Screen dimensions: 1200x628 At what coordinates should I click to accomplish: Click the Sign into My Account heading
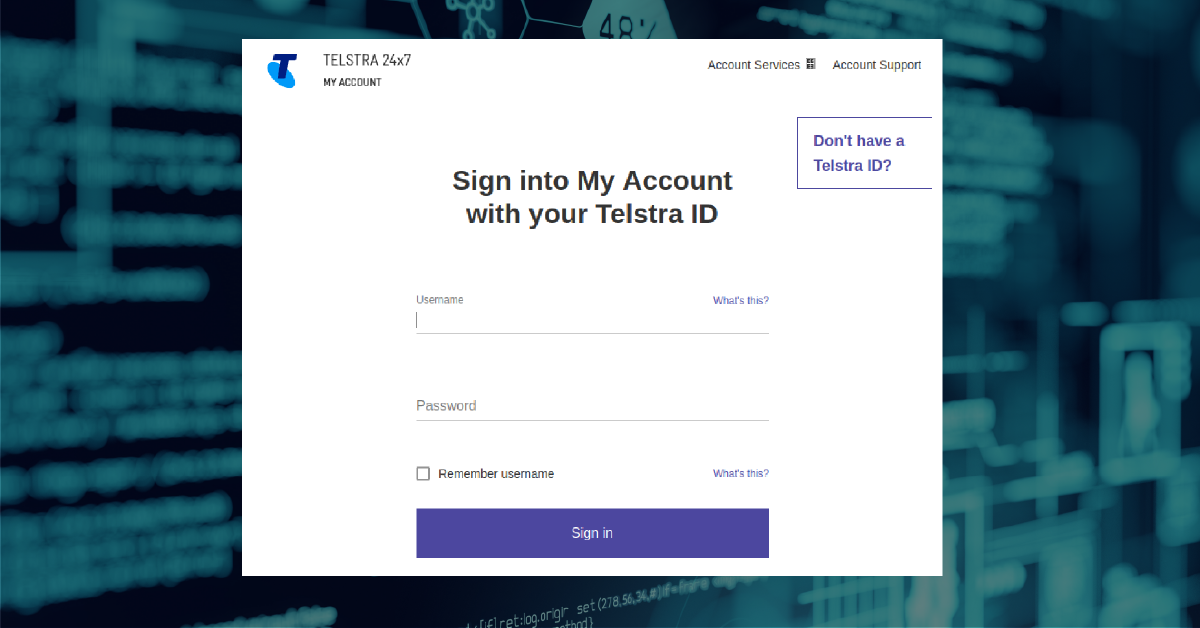[x=592, y=196]
